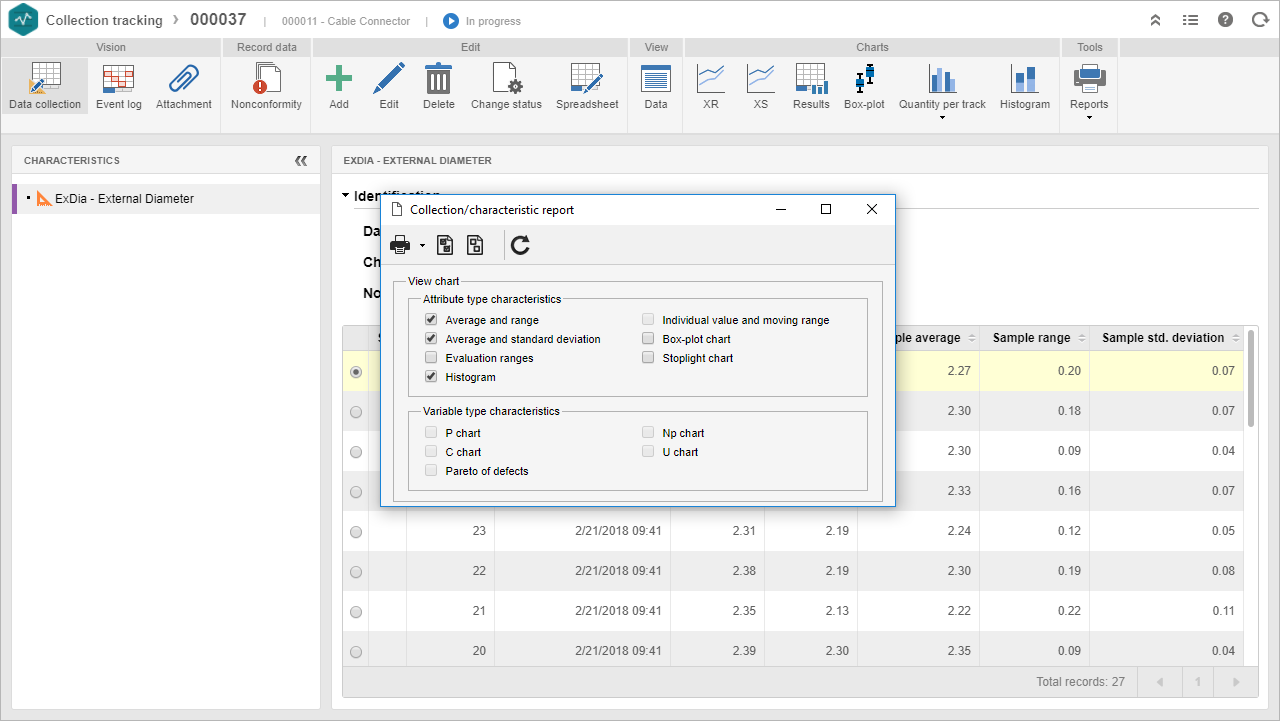Collapse the header with double up arrows
The height and width of the screenshot is (721, 1280).
[1155, 20]
